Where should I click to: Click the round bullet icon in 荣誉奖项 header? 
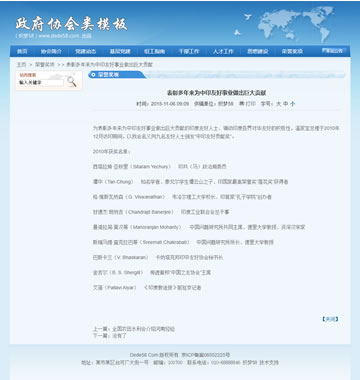click(94, 75)
